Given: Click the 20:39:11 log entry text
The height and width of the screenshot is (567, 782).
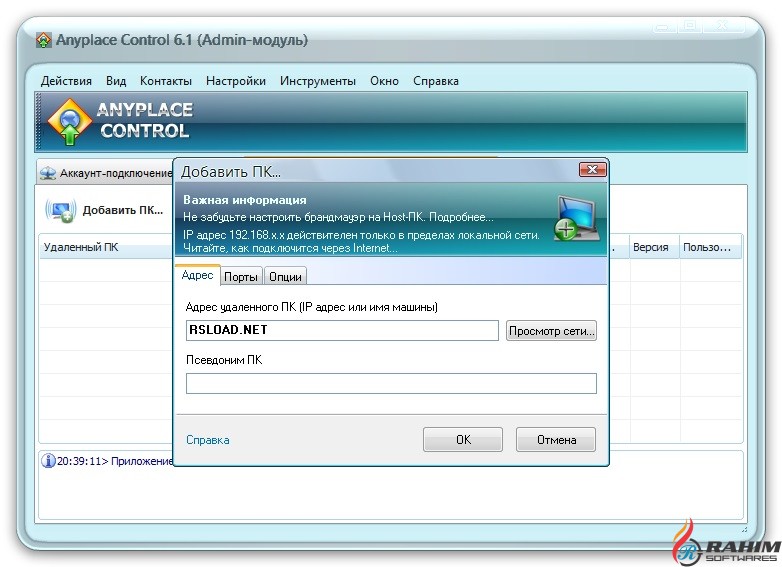Looking at the screenshot, I should pos(115,461).
